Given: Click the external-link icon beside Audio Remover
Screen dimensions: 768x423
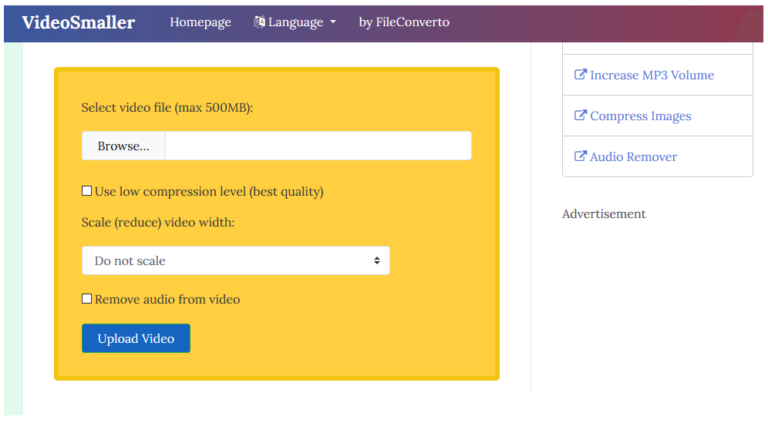Looking at the screenshot, I should [580, 156].
